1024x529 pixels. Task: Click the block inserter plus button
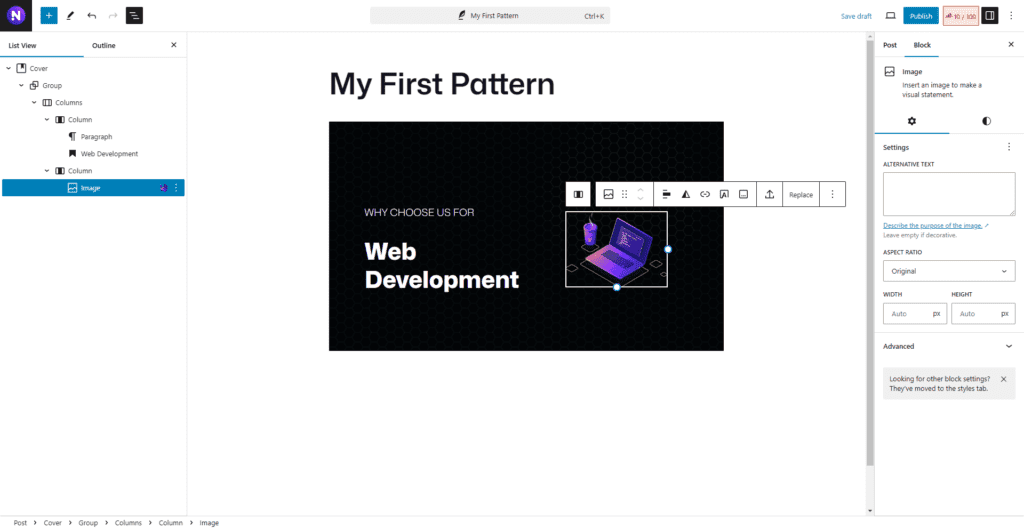click(49, 16)
